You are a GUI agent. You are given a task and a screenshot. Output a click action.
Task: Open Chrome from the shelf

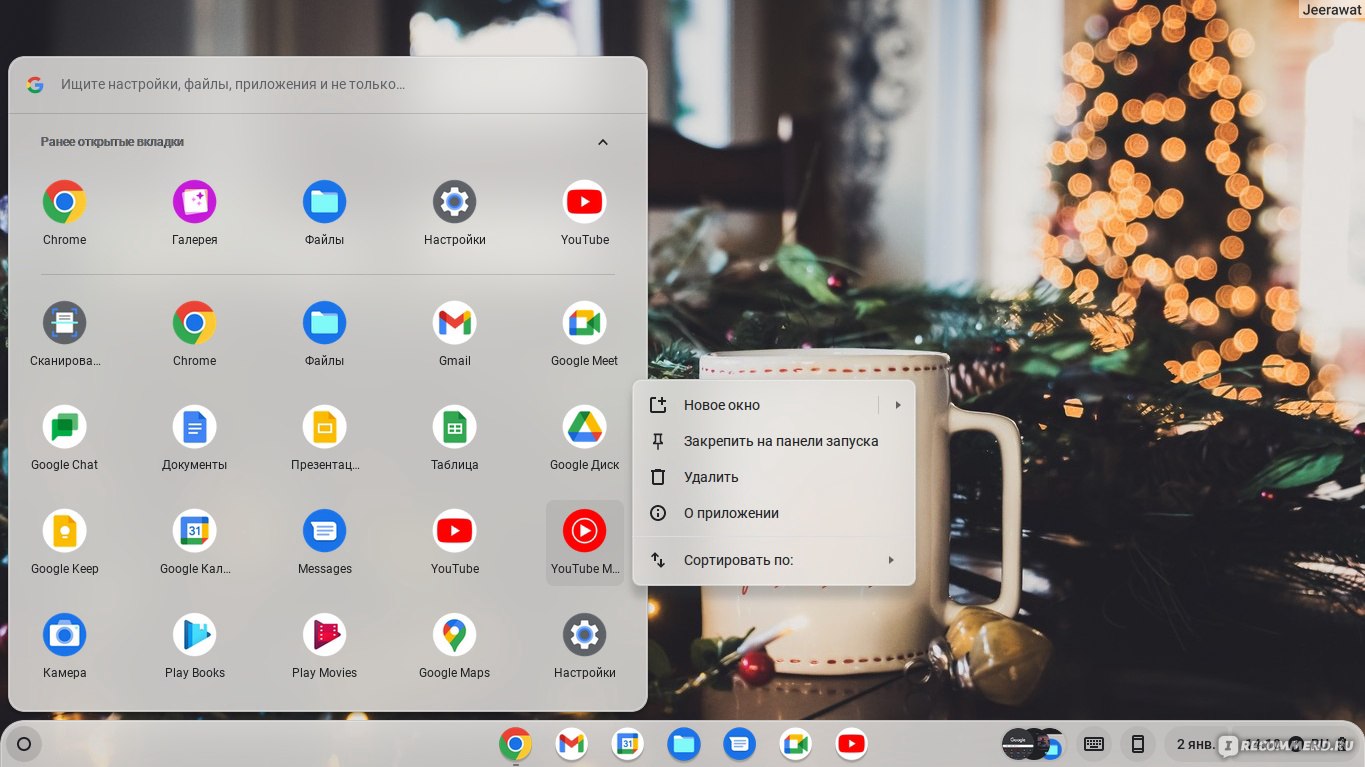515,744
